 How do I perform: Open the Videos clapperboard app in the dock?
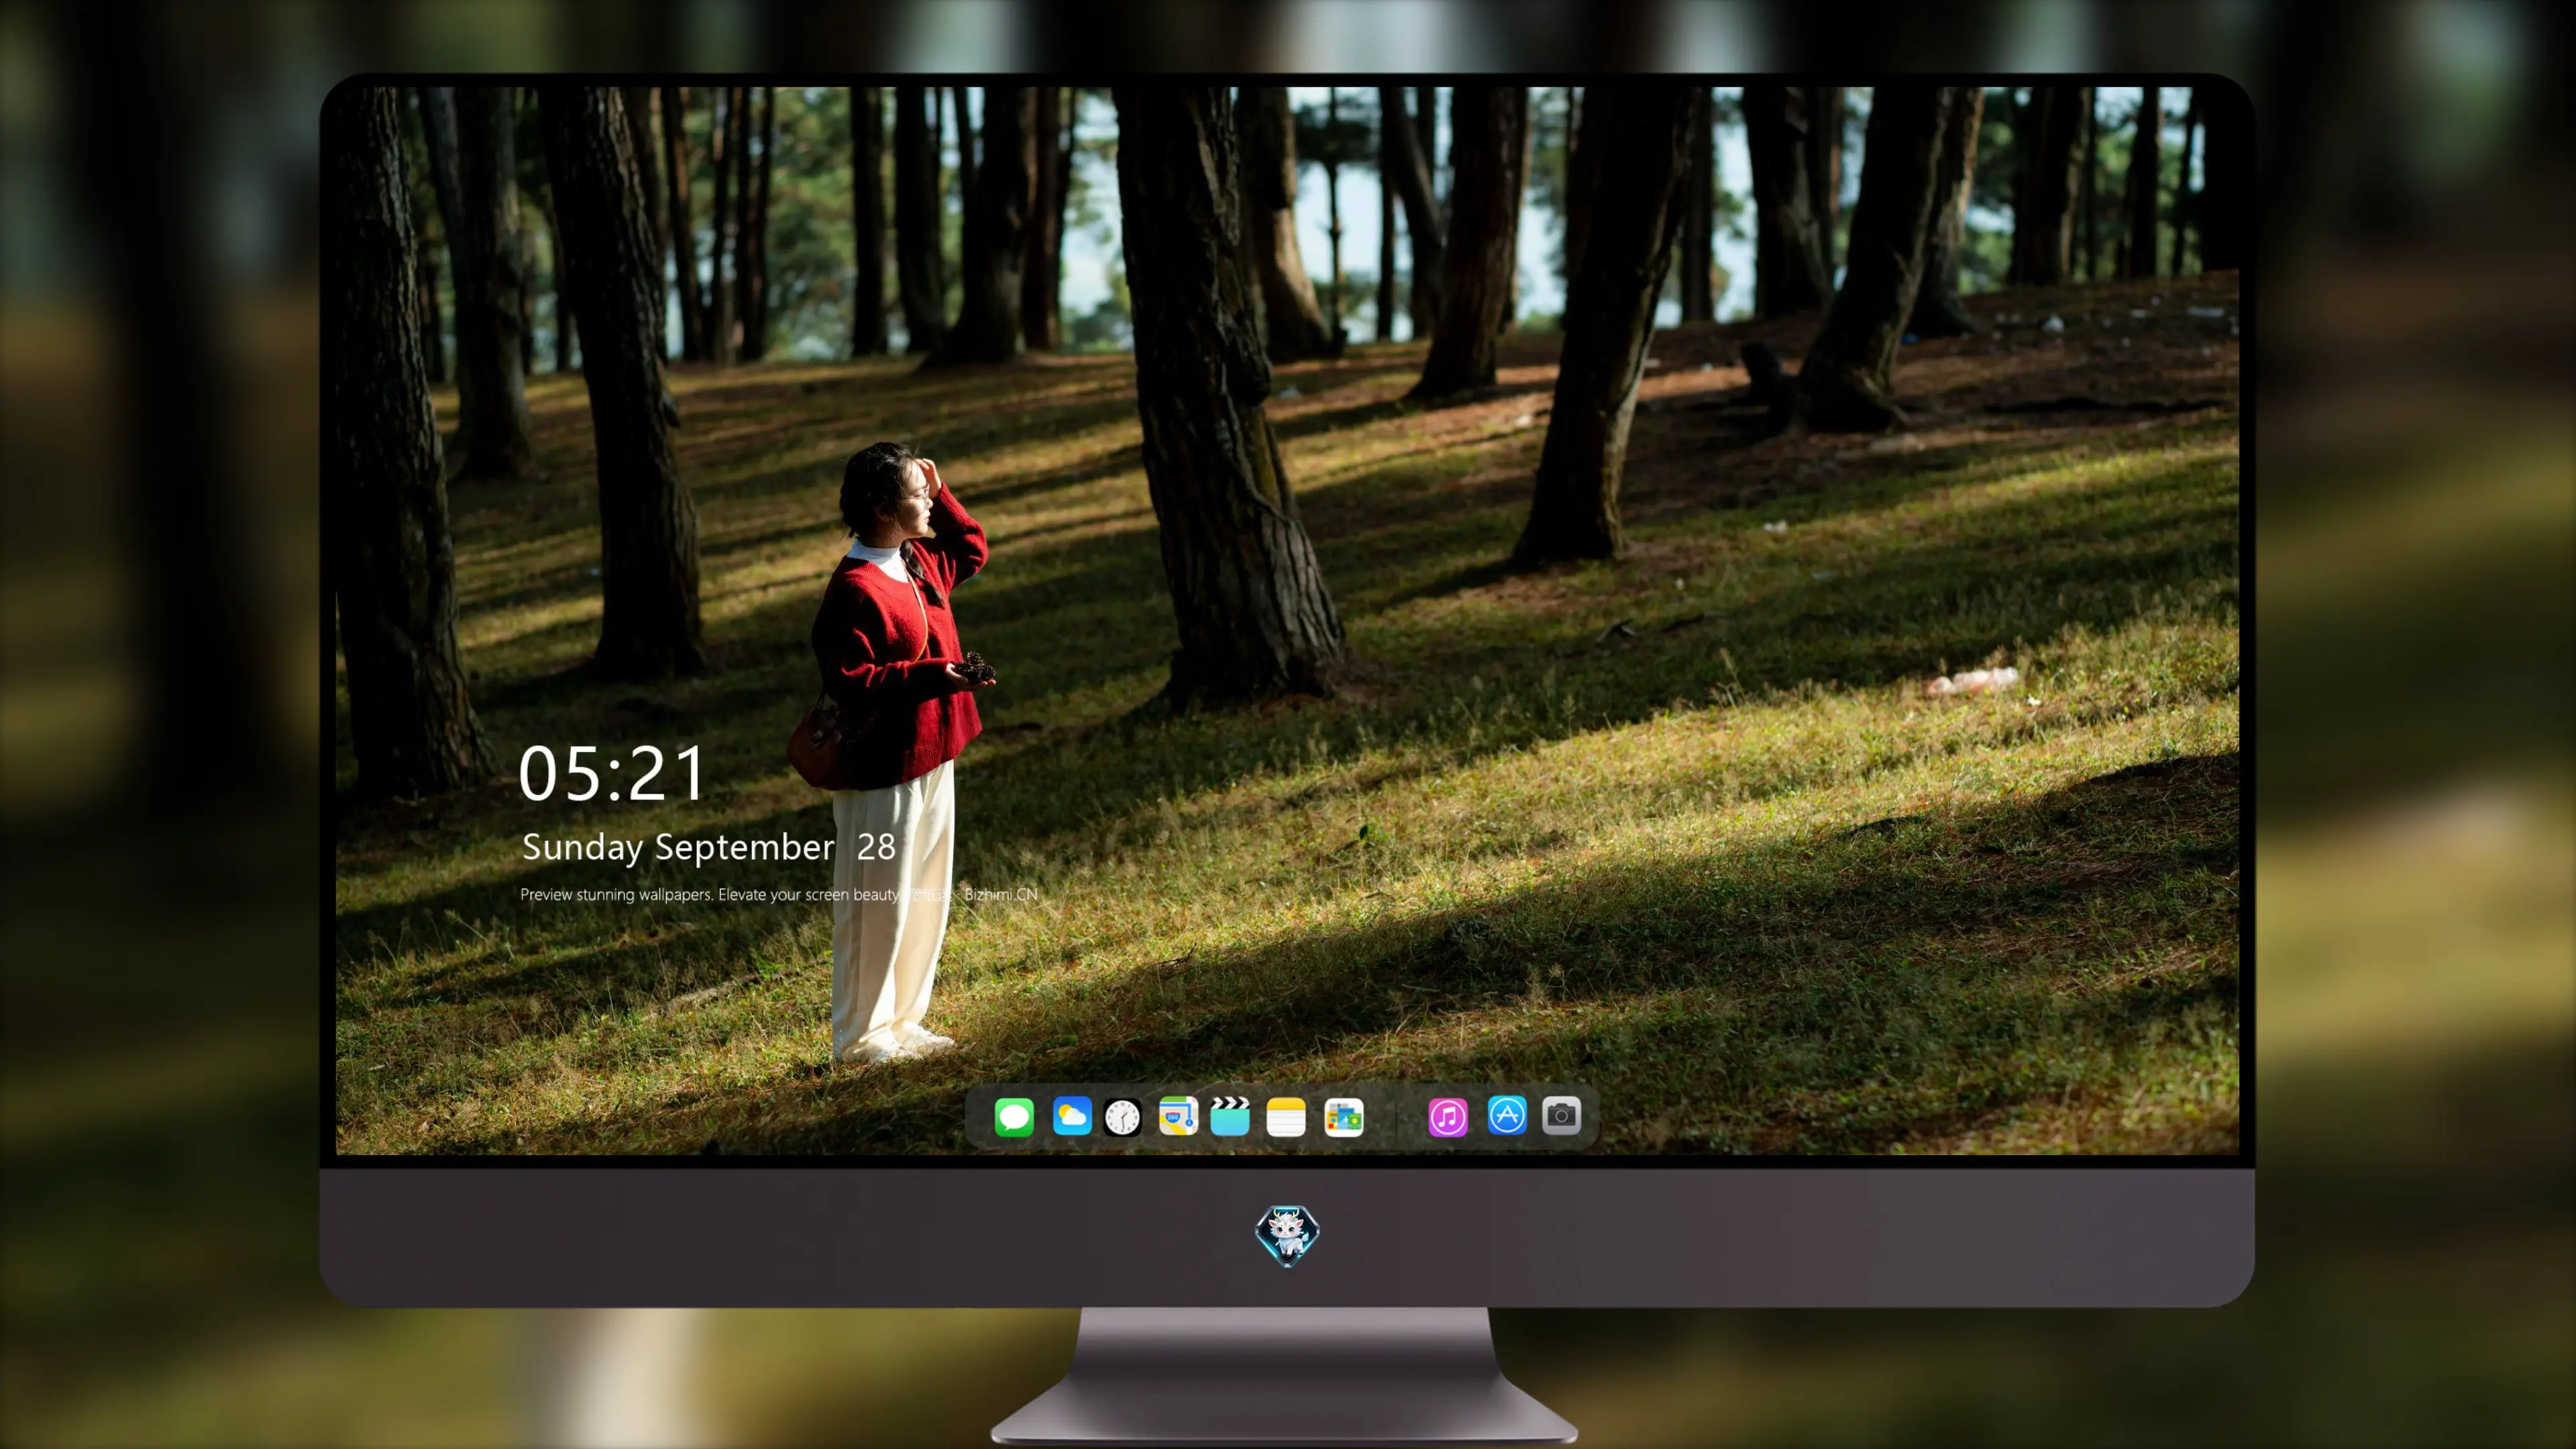(1230, 1116)
